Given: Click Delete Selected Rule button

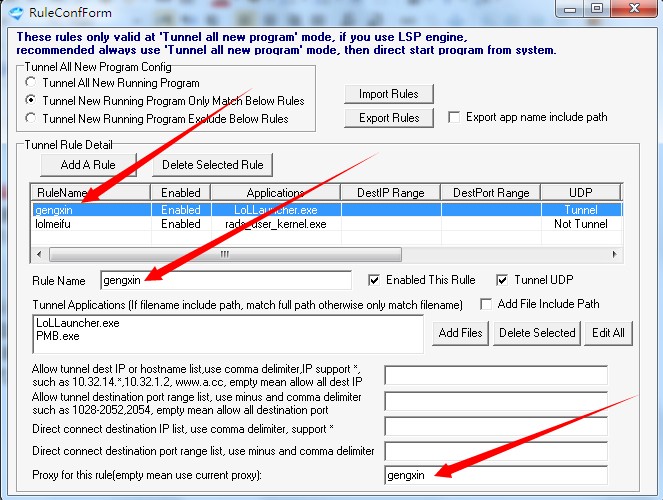Looking at the screenshot, I should (213, 165).
